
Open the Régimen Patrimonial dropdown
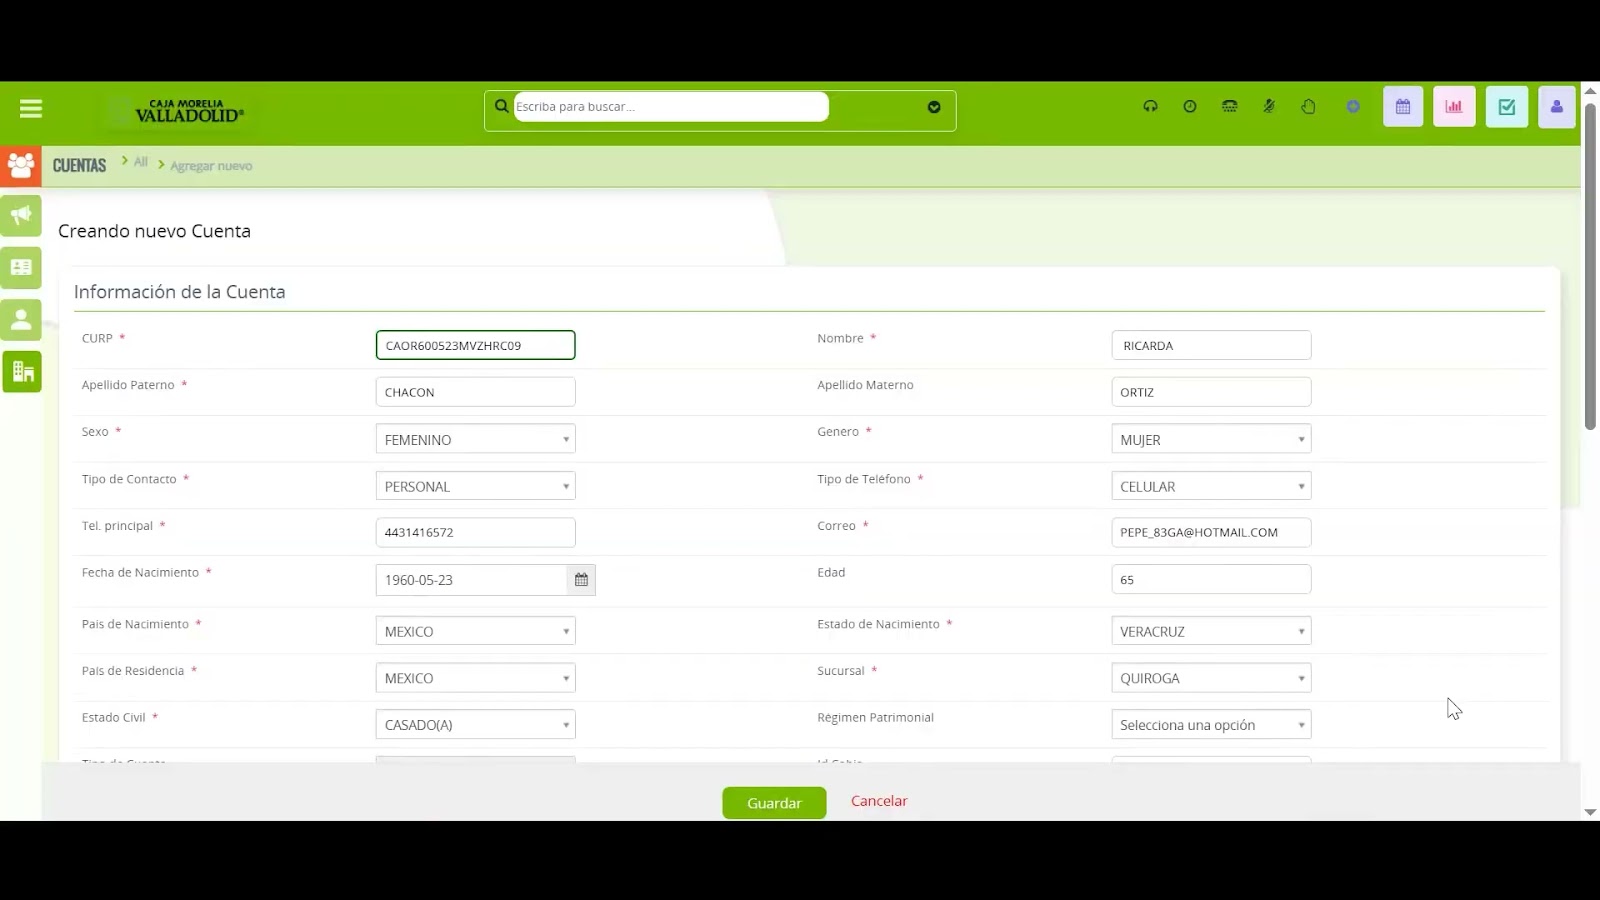click(1211, 725)
